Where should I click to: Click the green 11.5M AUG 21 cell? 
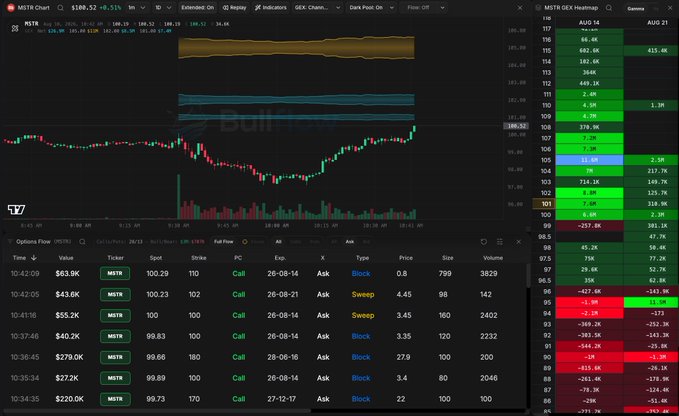tap(651, 302)
